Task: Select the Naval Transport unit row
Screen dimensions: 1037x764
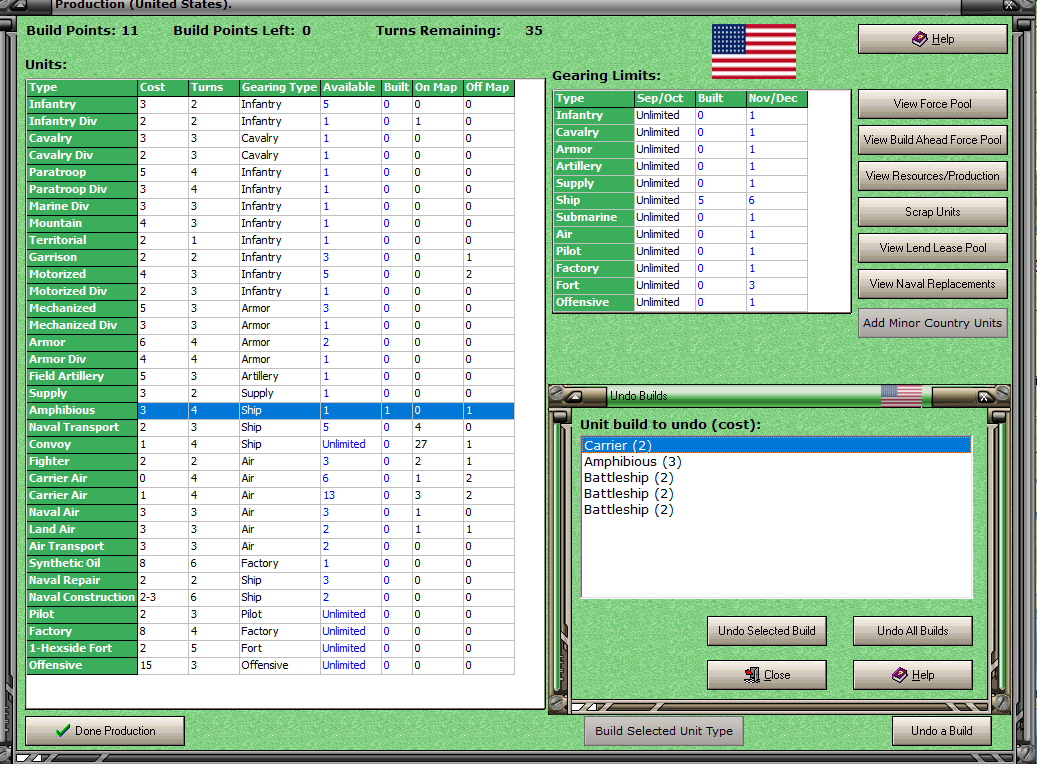Action: click(x=270, y=427)
